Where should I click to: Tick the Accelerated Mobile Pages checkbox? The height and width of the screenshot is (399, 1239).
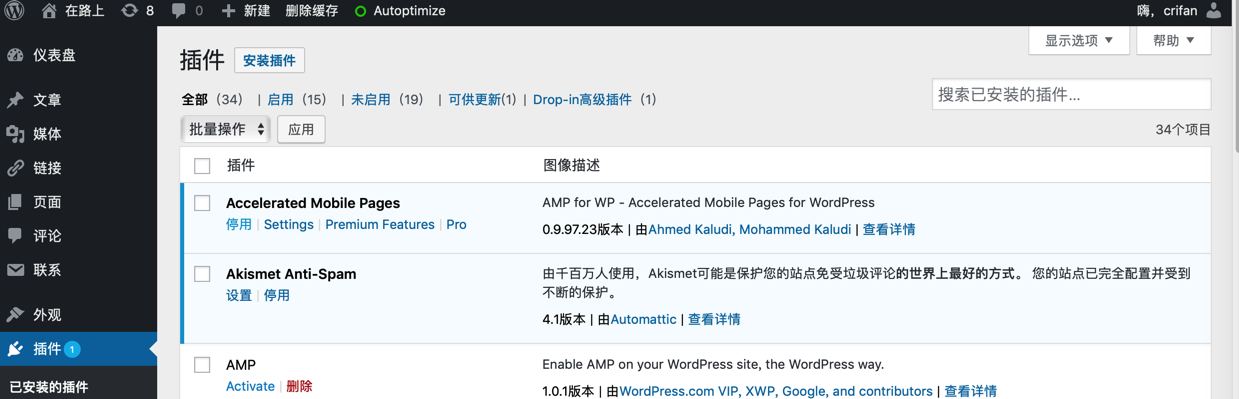(202, 203)
